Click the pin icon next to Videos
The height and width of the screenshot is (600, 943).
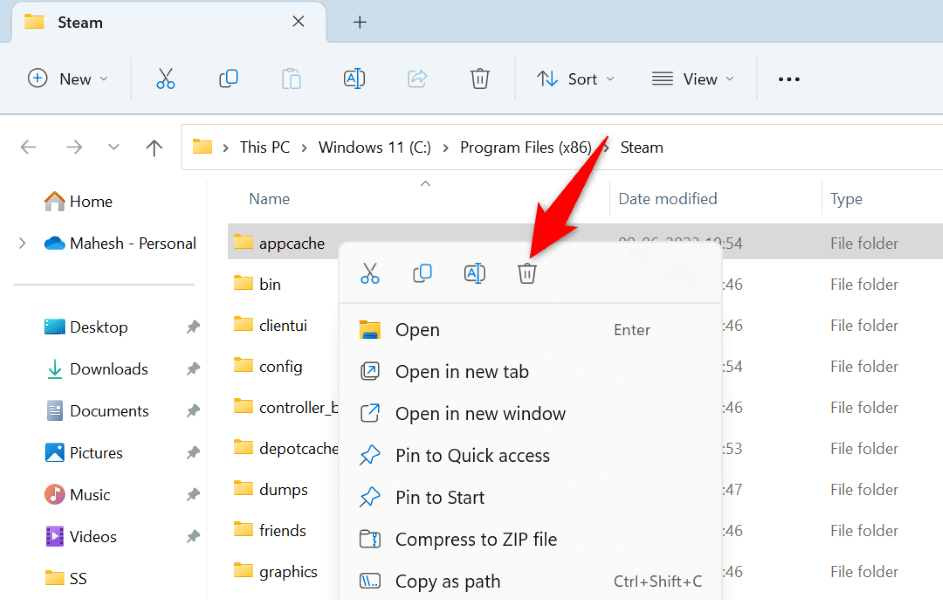click(x=193, y=536)
